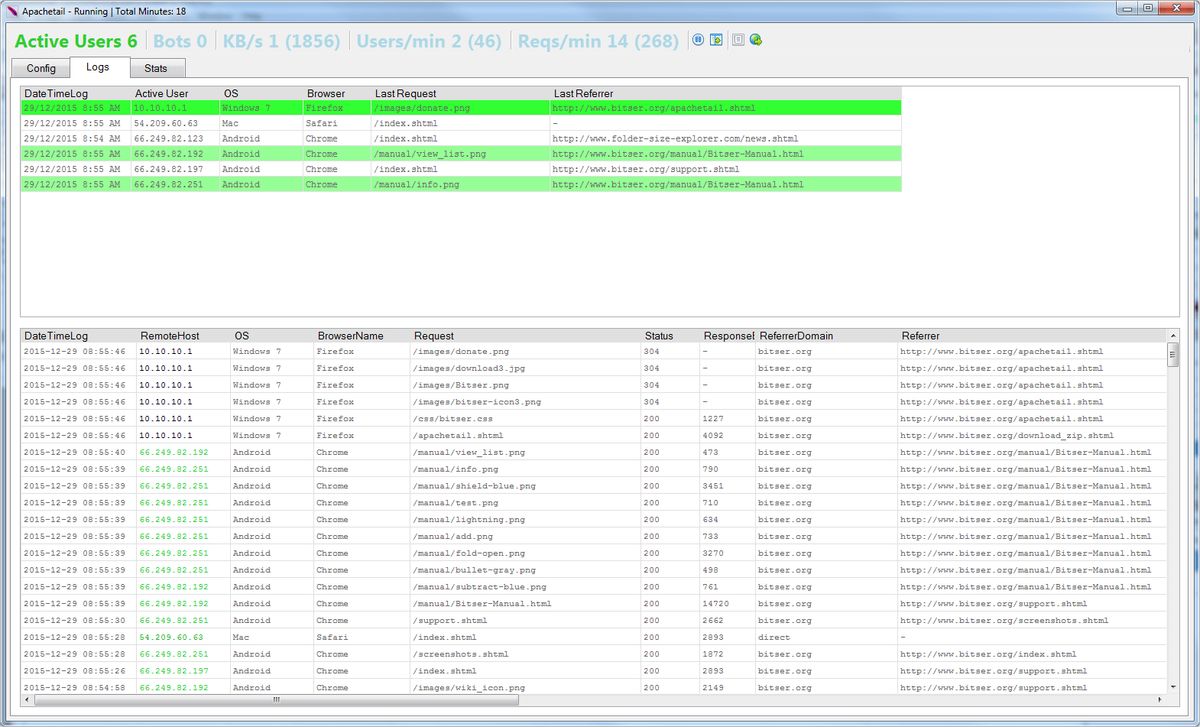Select the active user row 54.209.60.63
Screen dimensions: 1200x727
point(461,123)
